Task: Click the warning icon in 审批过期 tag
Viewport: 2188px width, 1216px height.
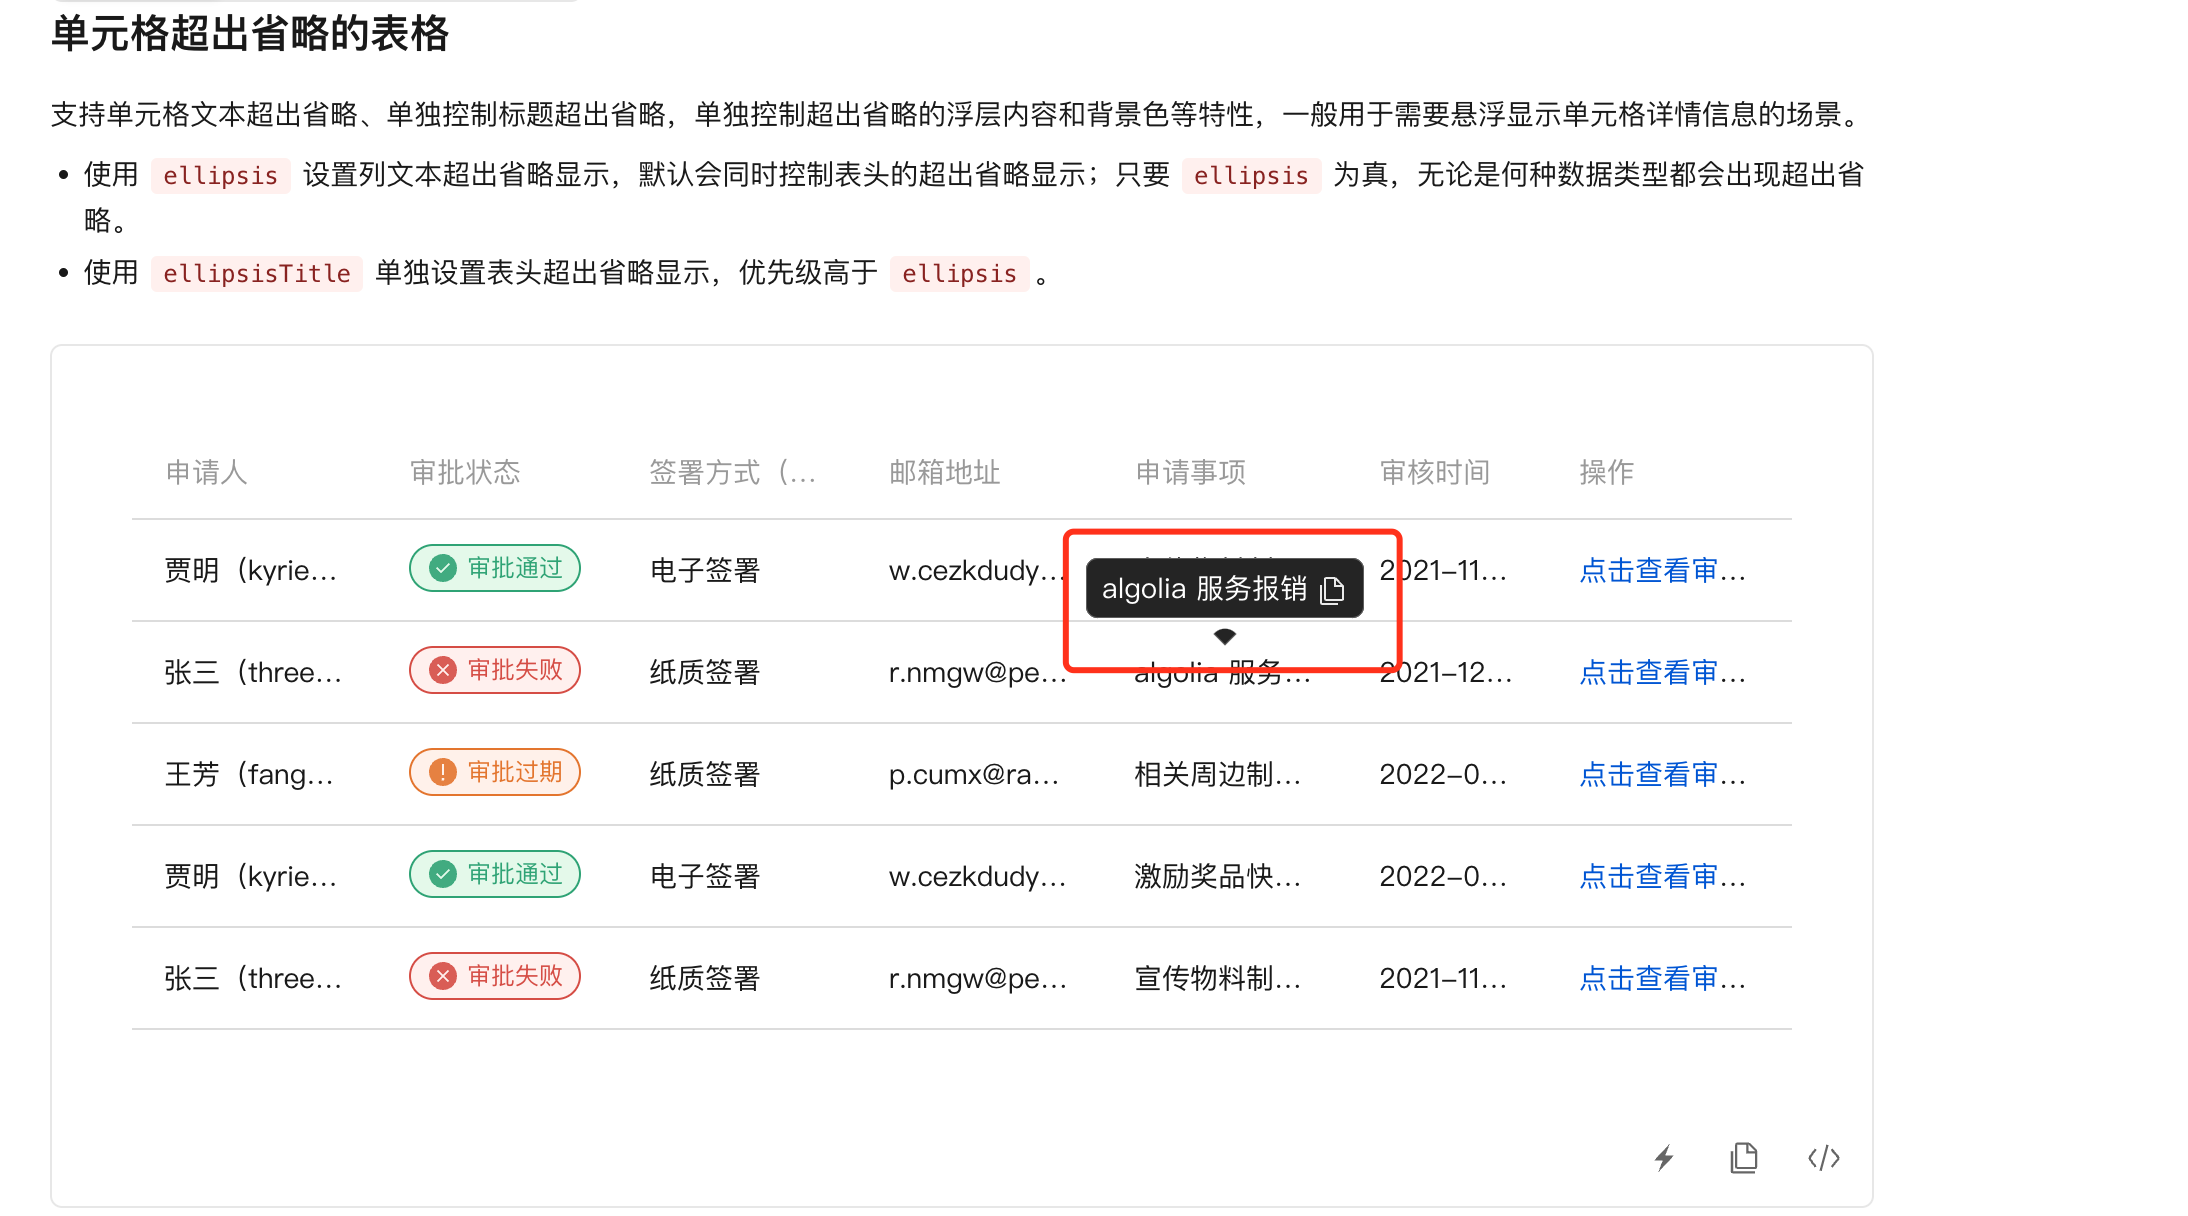Action: [441, 771]
